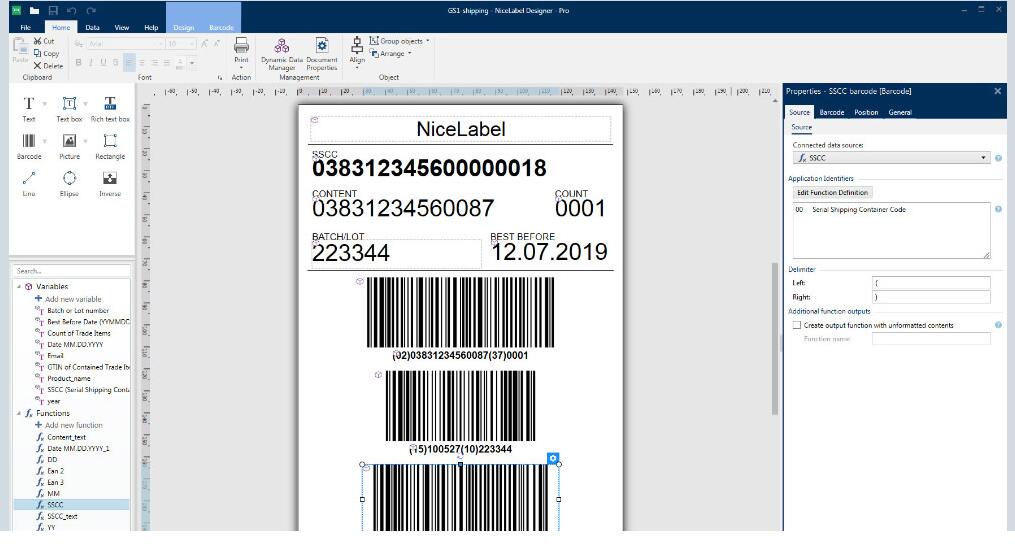Open the Barcode tab in Properties panel
The height and width of the screenshot is (553, 1015).
[x=832, y=113]
